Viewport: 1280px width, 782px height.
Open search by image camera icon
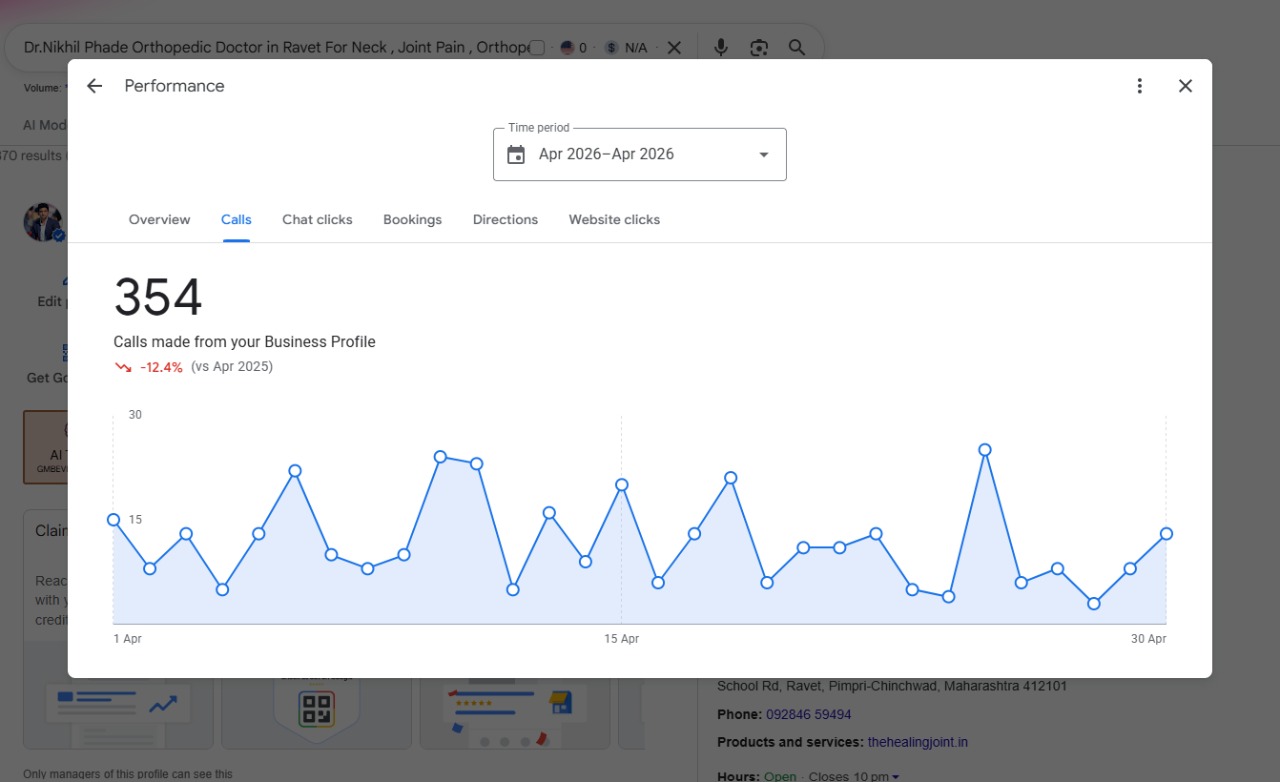point(759,47)
